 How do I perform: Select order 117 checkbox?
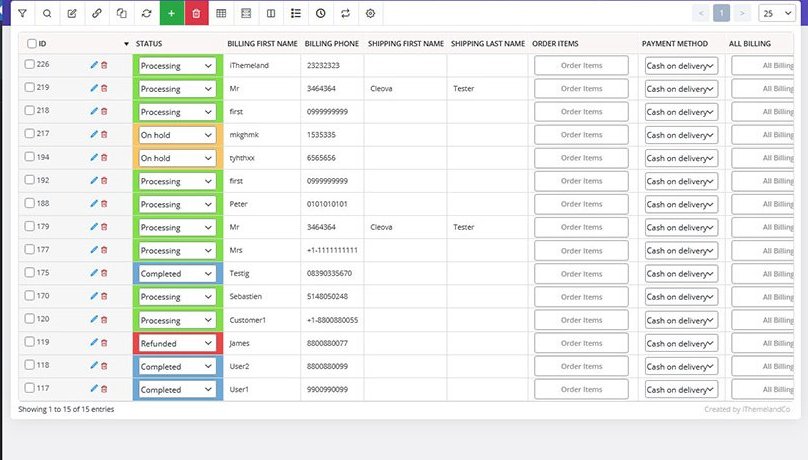pos(29,388)
